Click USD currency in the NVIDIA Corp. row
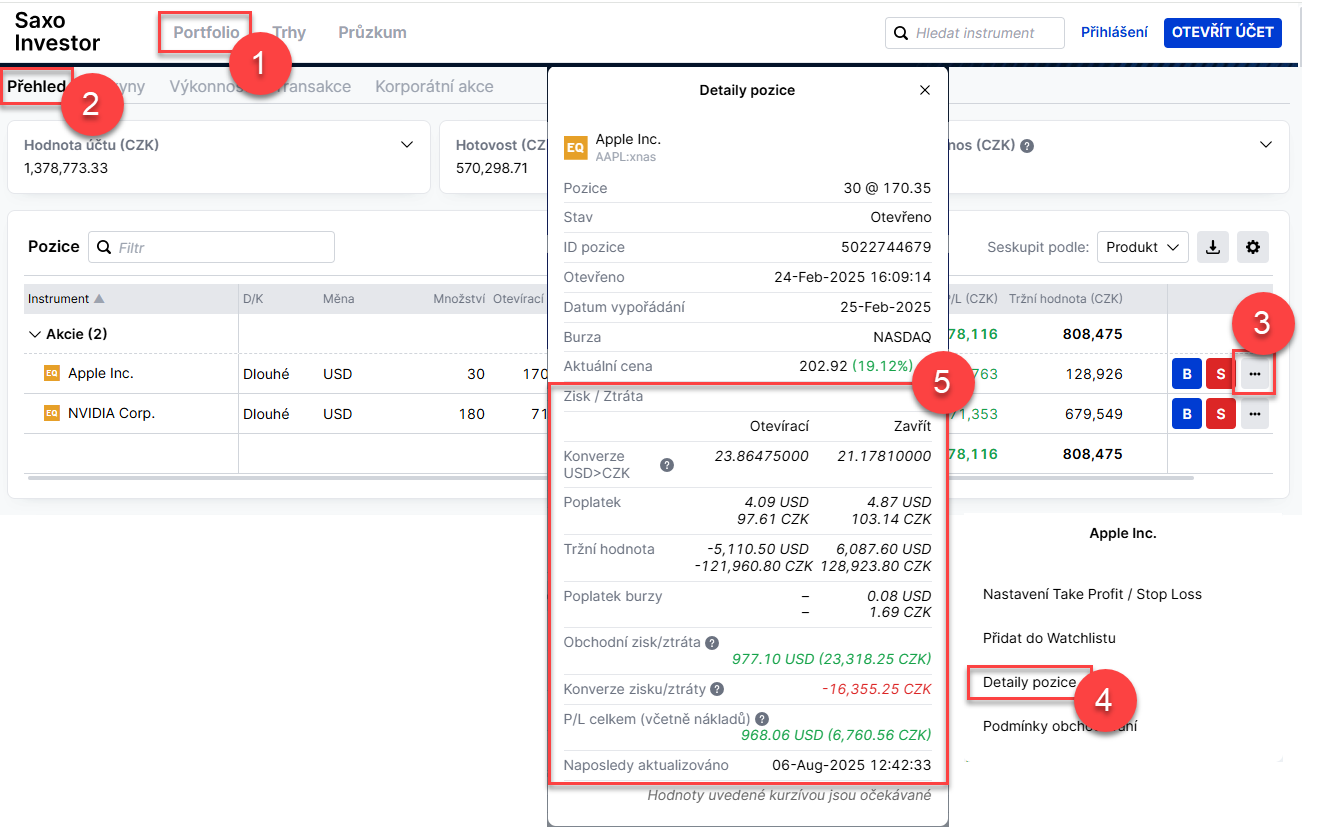Screen dimensions: 1323x827 point(338,414)
